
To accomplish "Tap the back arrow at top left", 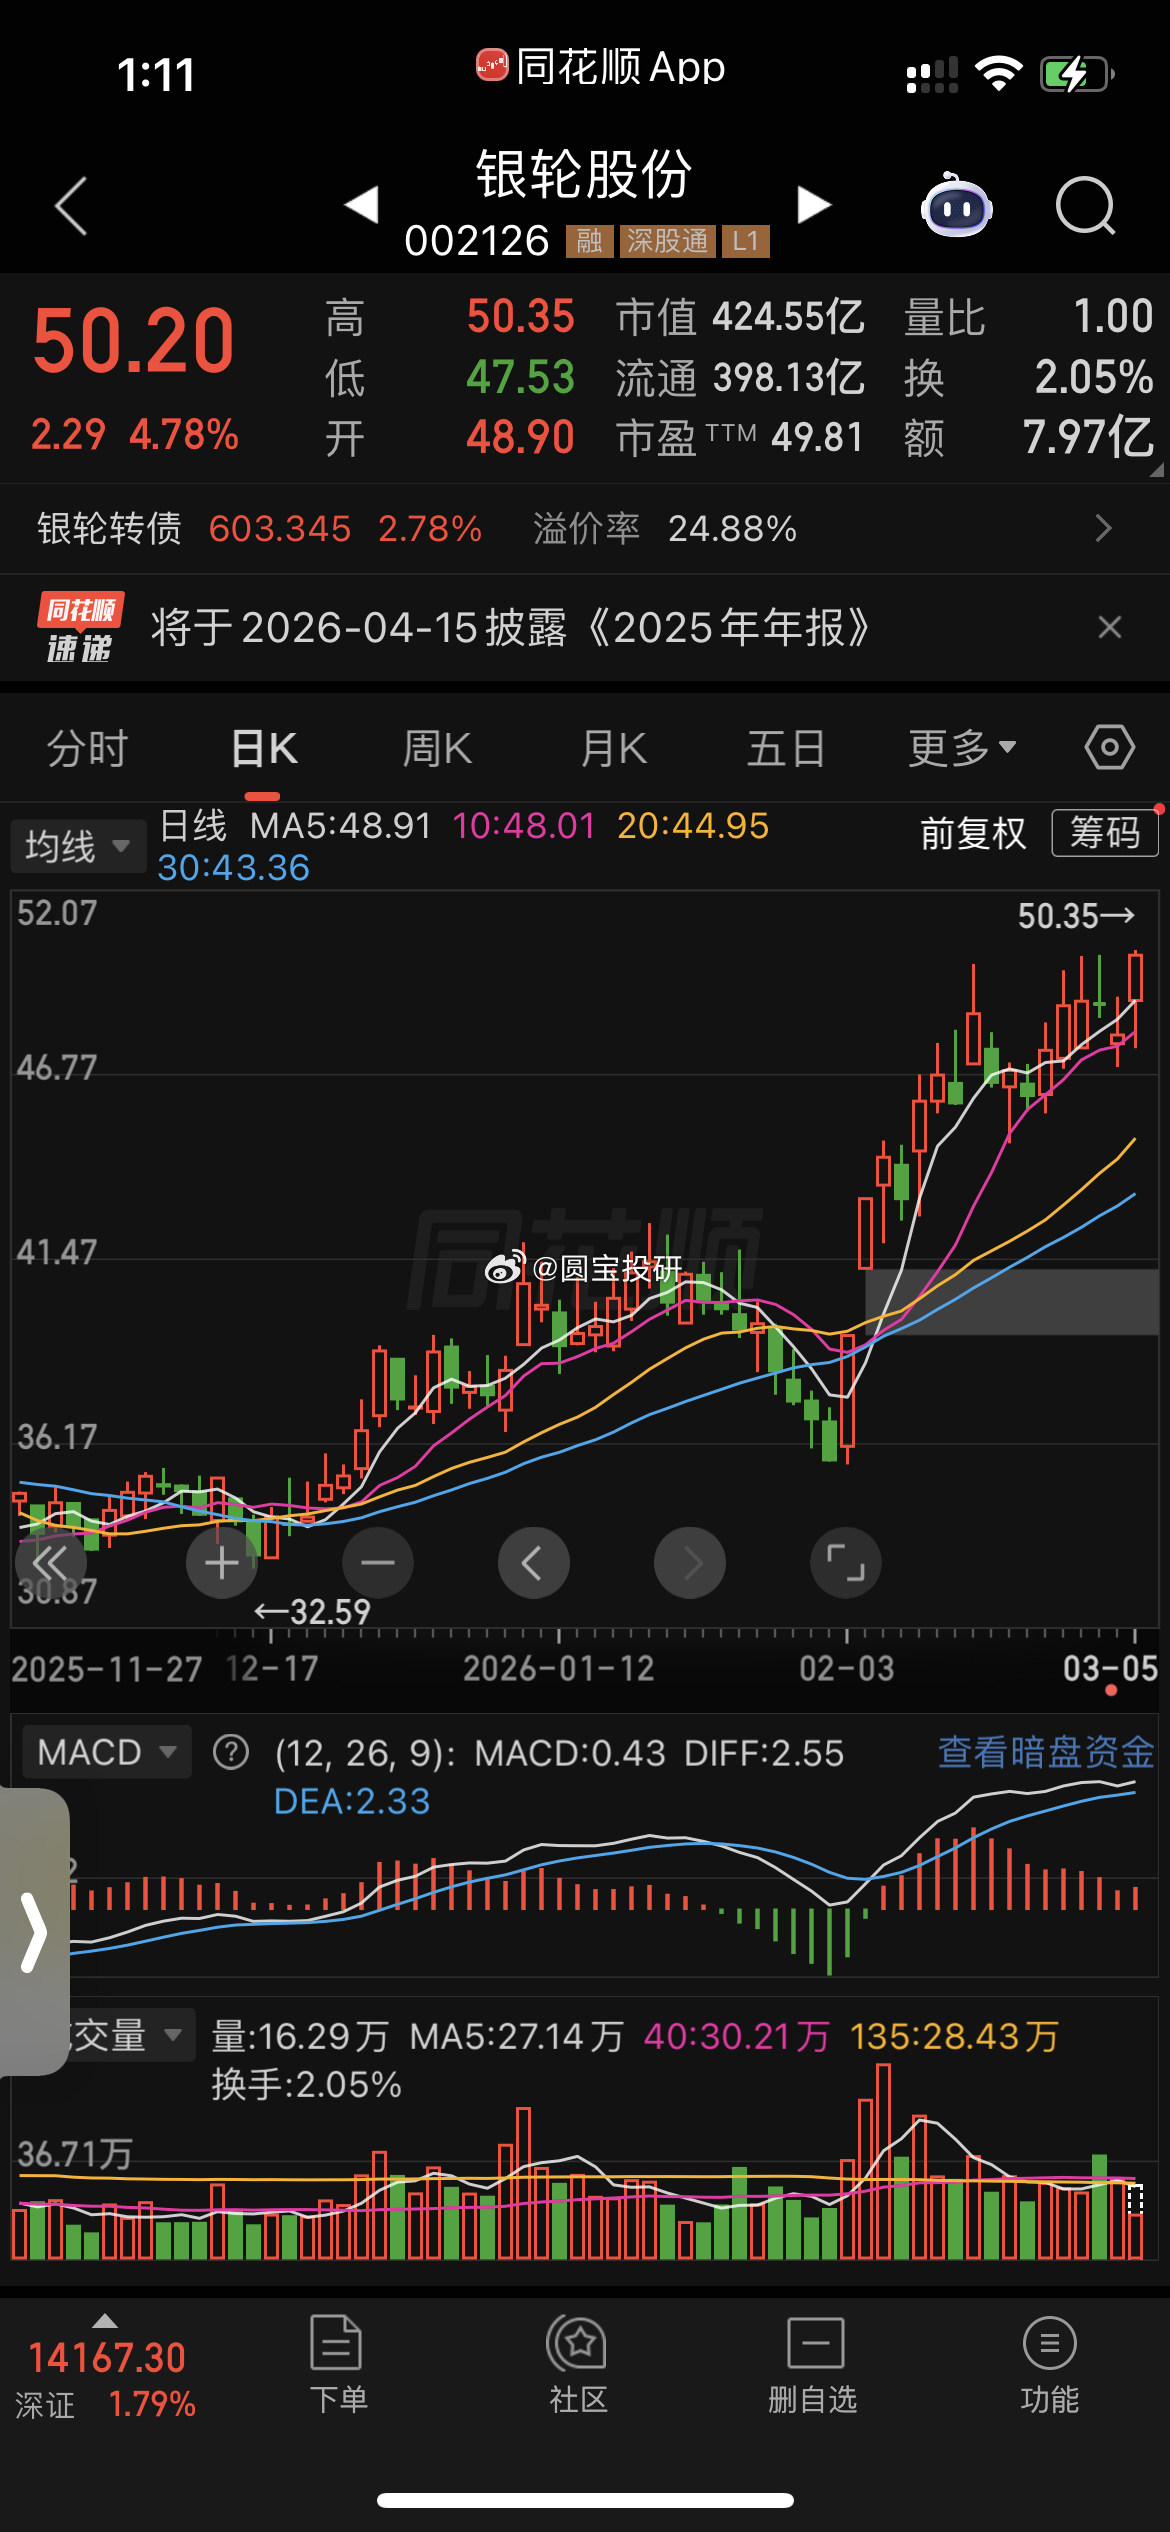I will (x=71, y=206).
